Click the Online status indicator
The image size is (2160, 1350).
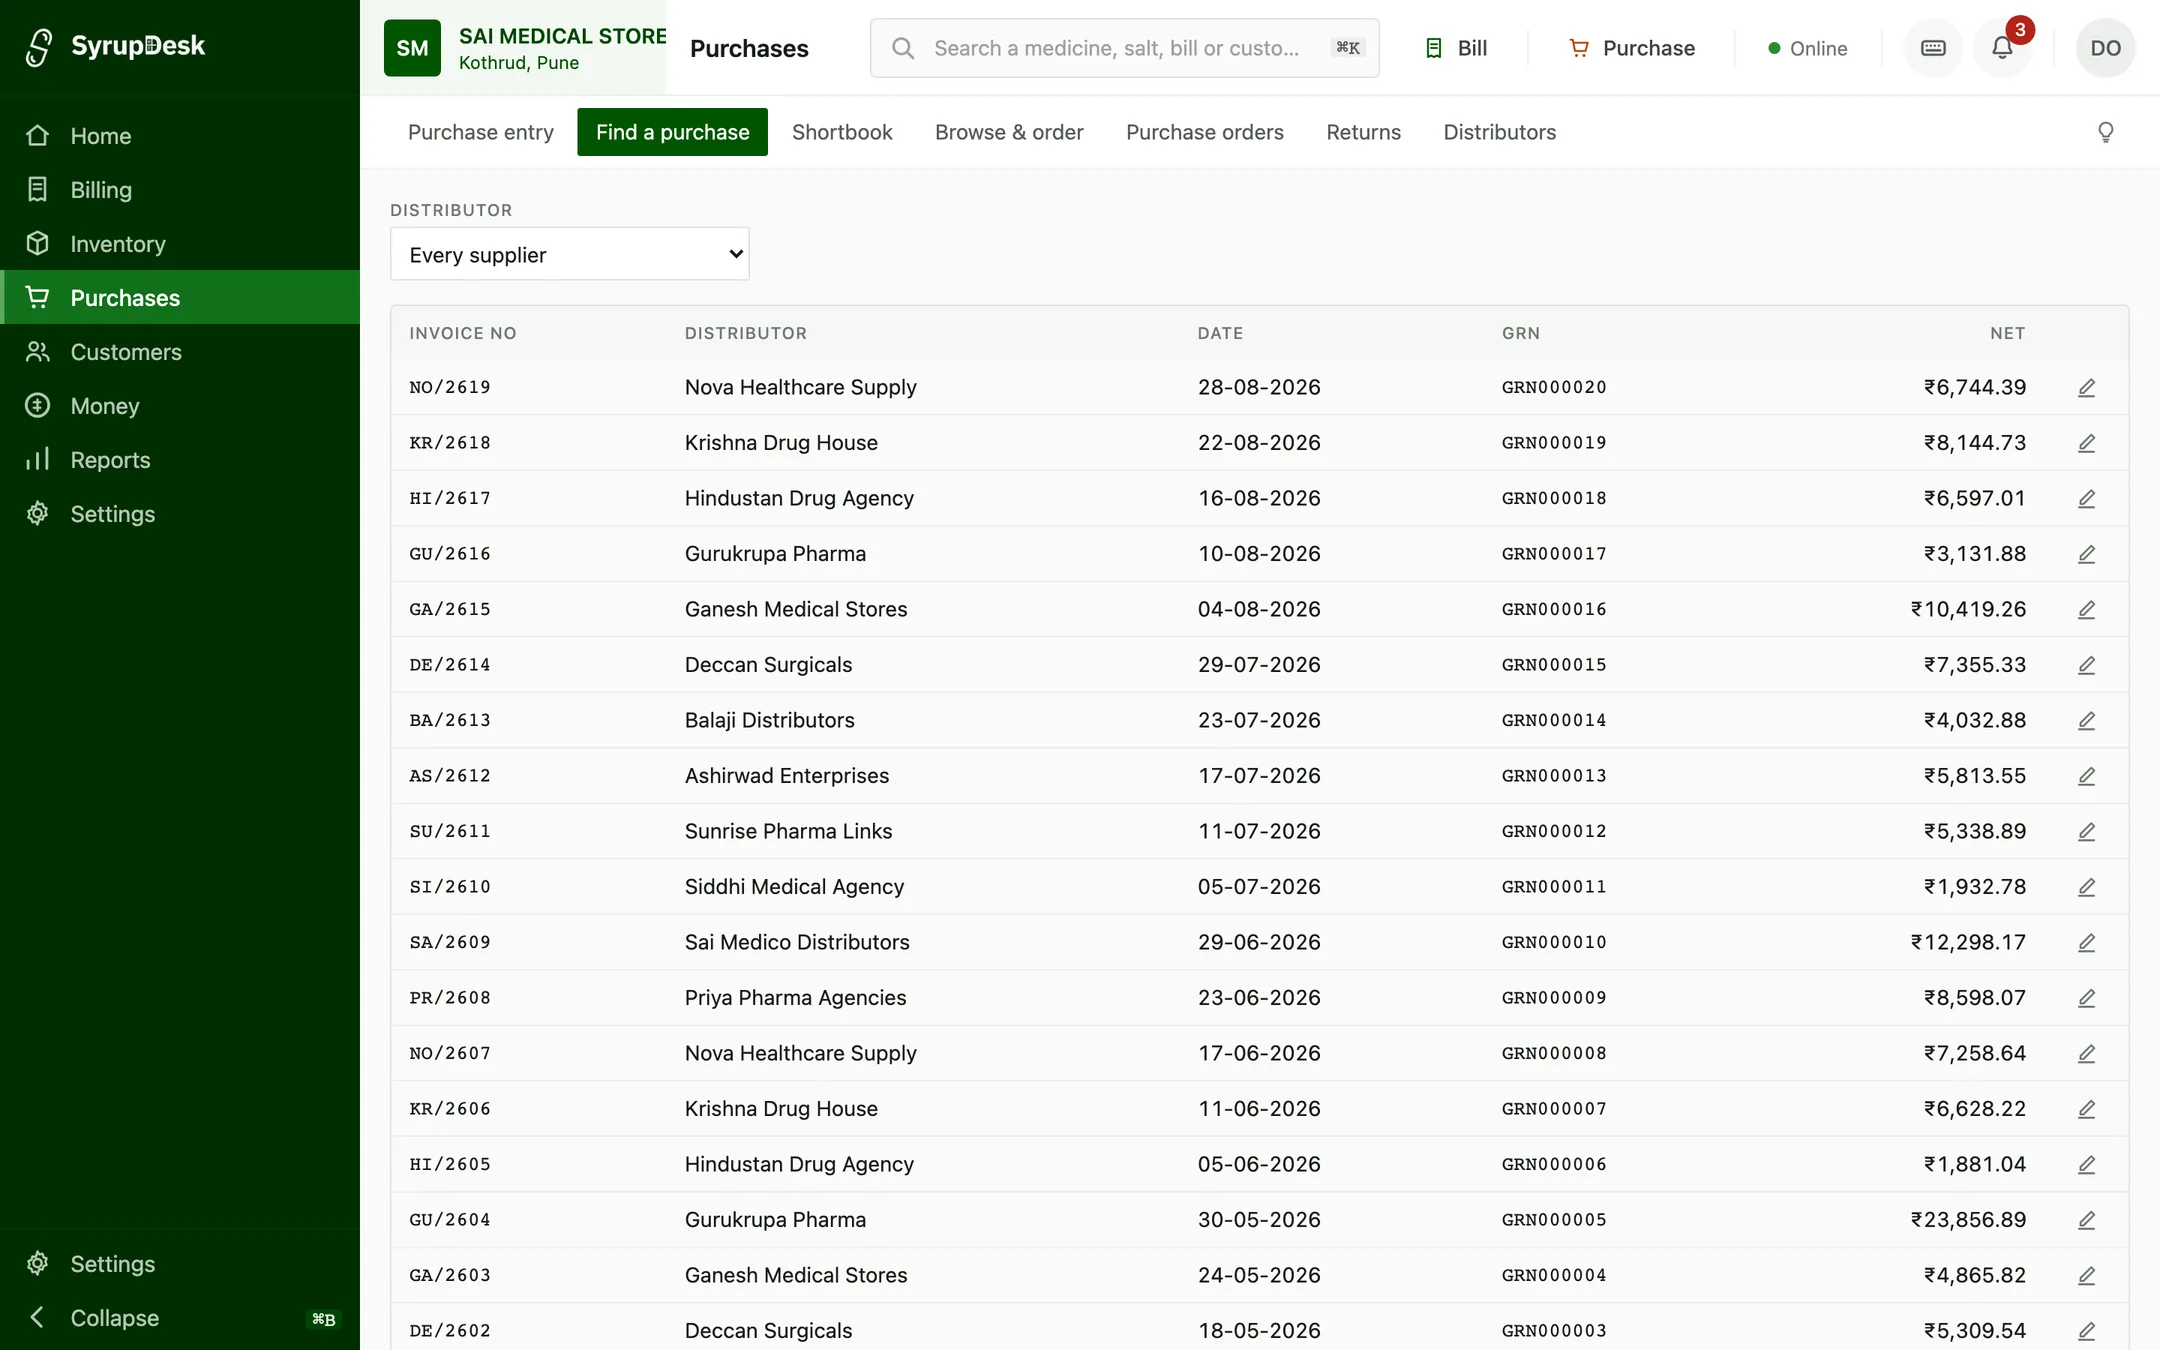coord(1807,48)
